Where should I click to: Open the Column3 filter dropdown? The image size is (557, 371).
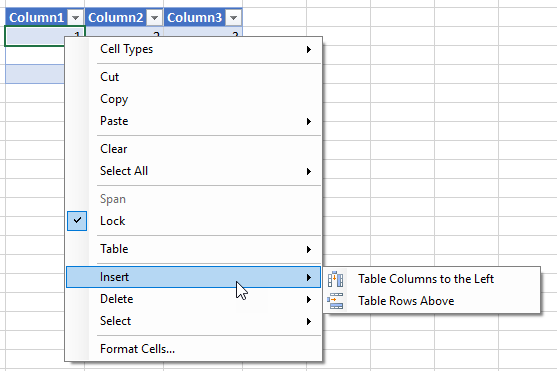[233, 17]
